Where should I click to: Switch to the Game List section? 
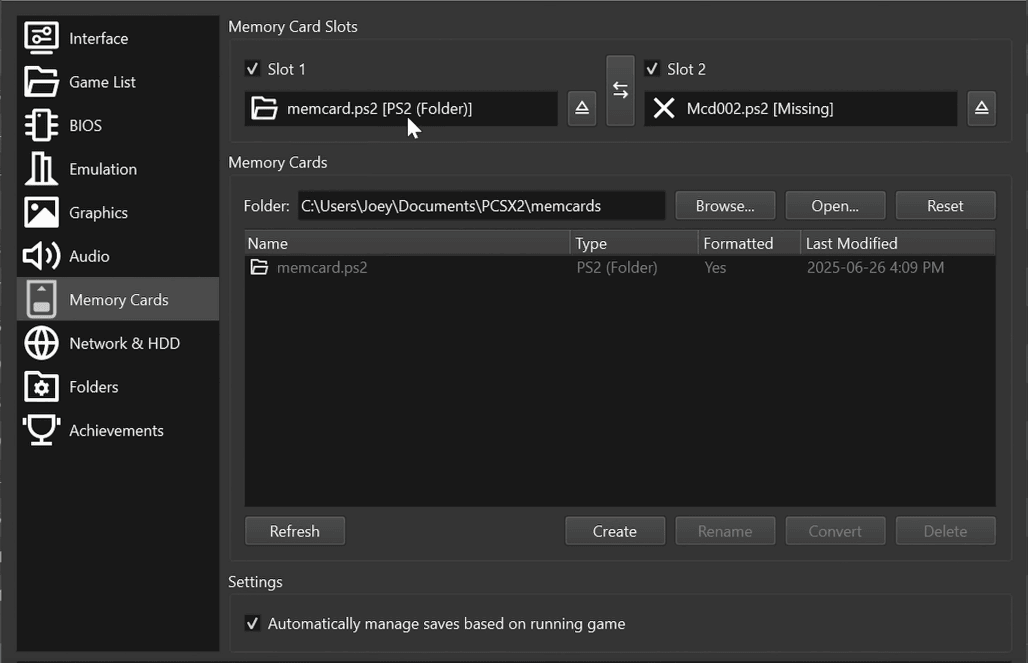40,81
